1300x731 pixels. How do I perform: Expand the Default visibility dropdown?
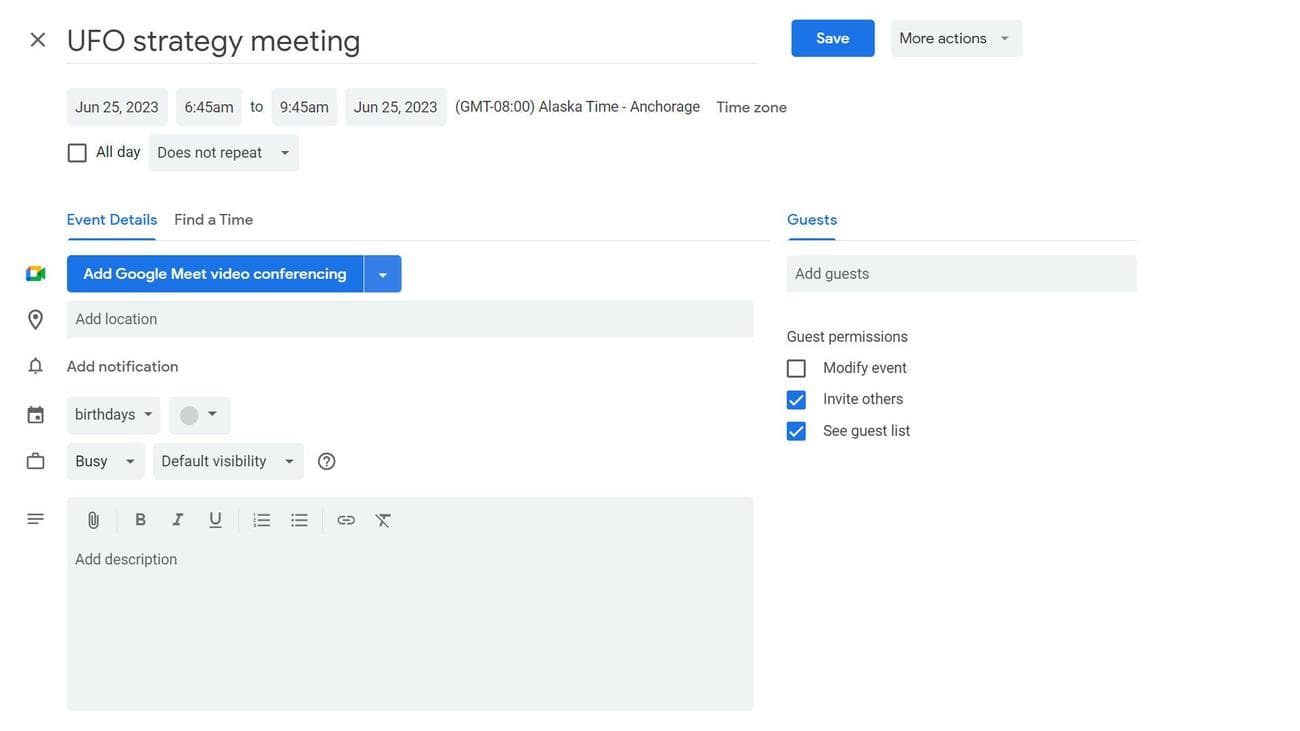228,461
